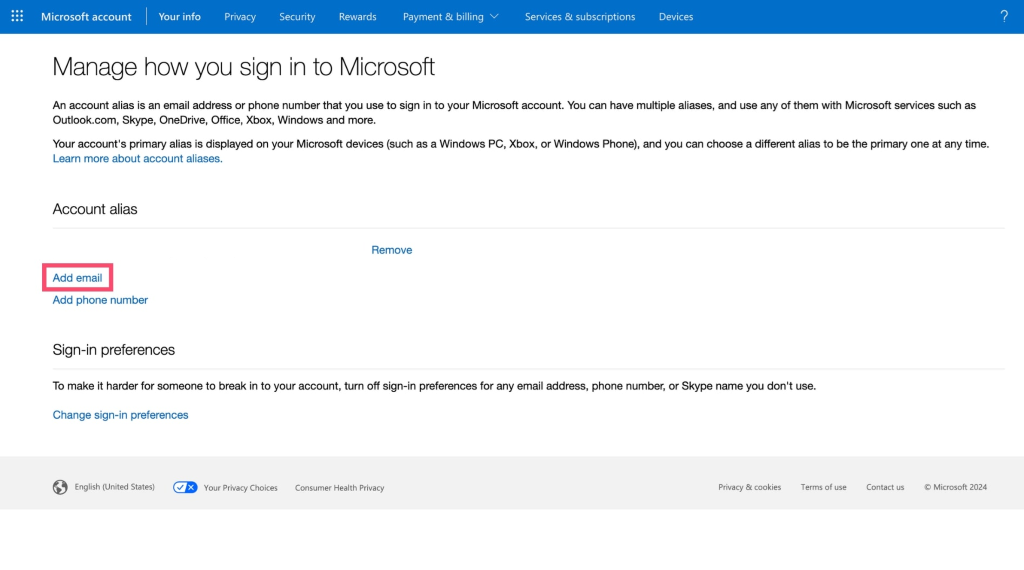Open the app launcher grid icon
1024x570 pixels.
coord(17,16)
